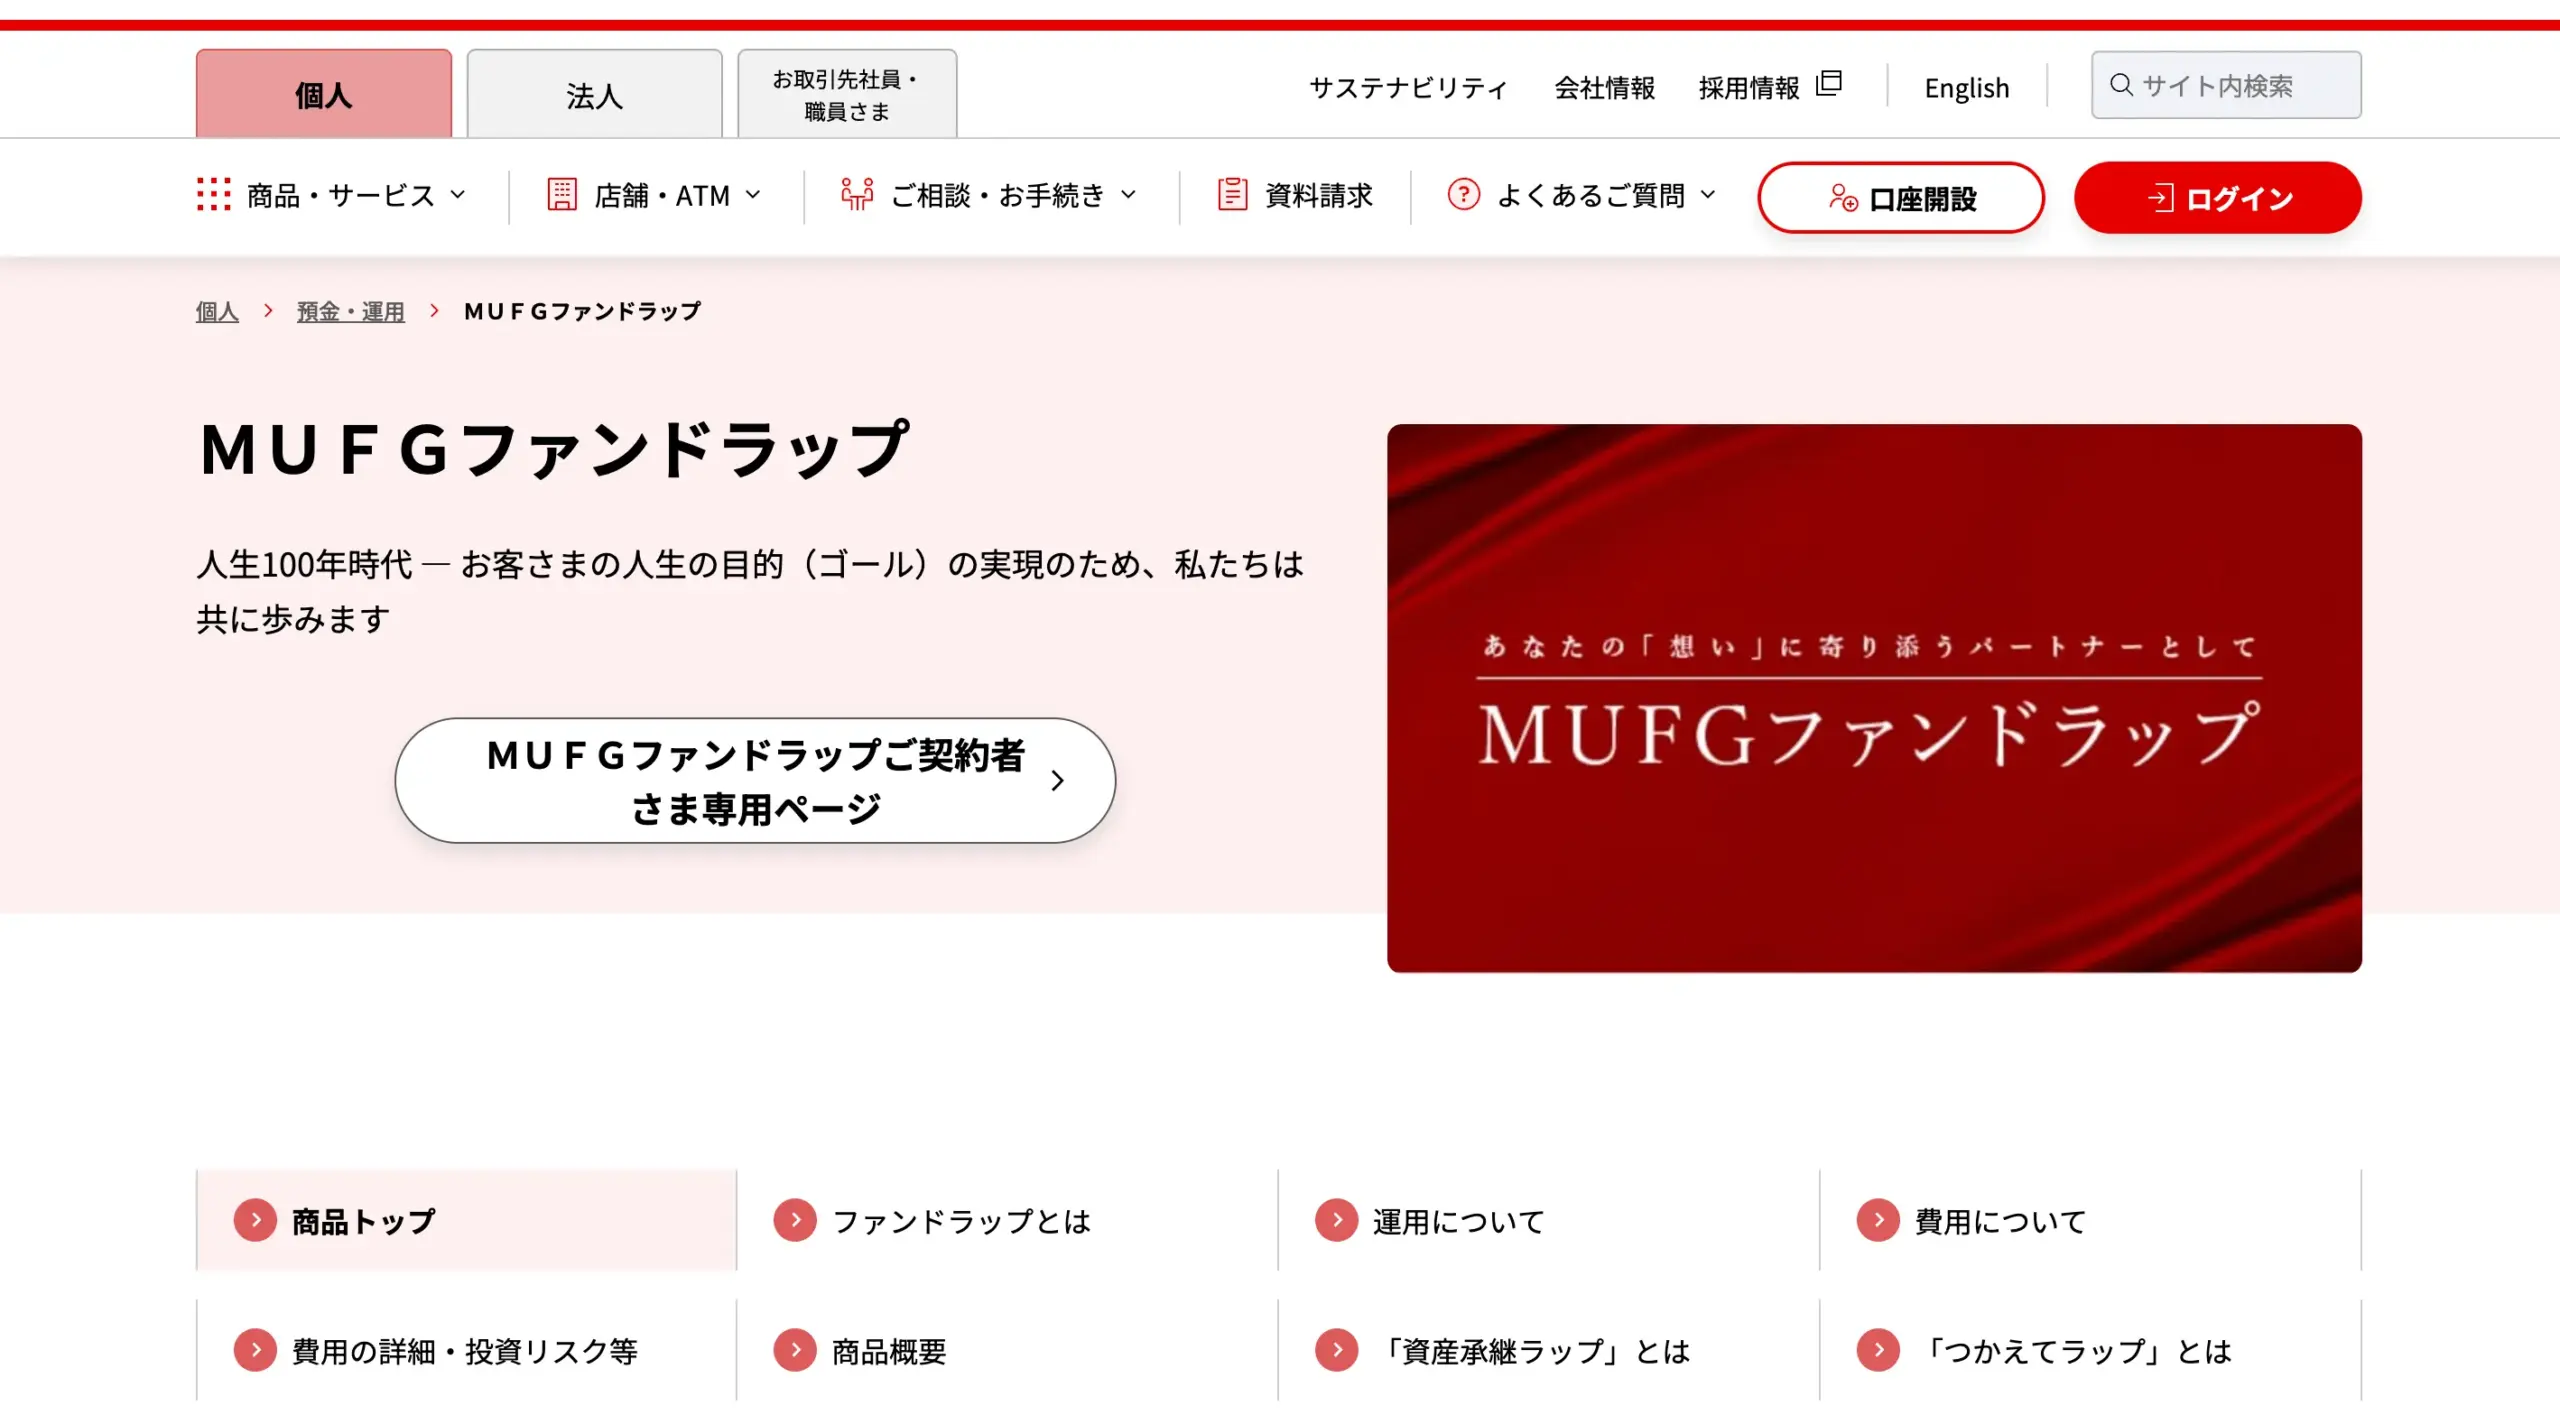
Task: Click the arrow icon beside 商品概要
Action: 795,1350
